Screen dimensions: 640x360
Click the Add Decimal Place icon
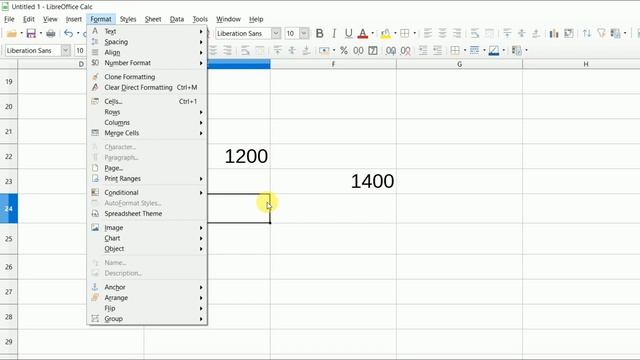pos(391,51)
